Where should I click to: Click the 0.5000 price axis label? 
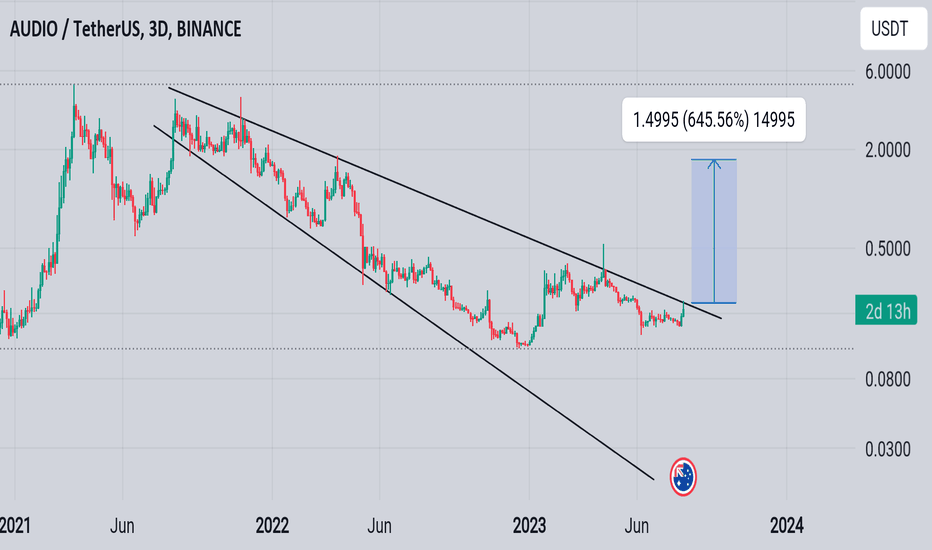887,249
